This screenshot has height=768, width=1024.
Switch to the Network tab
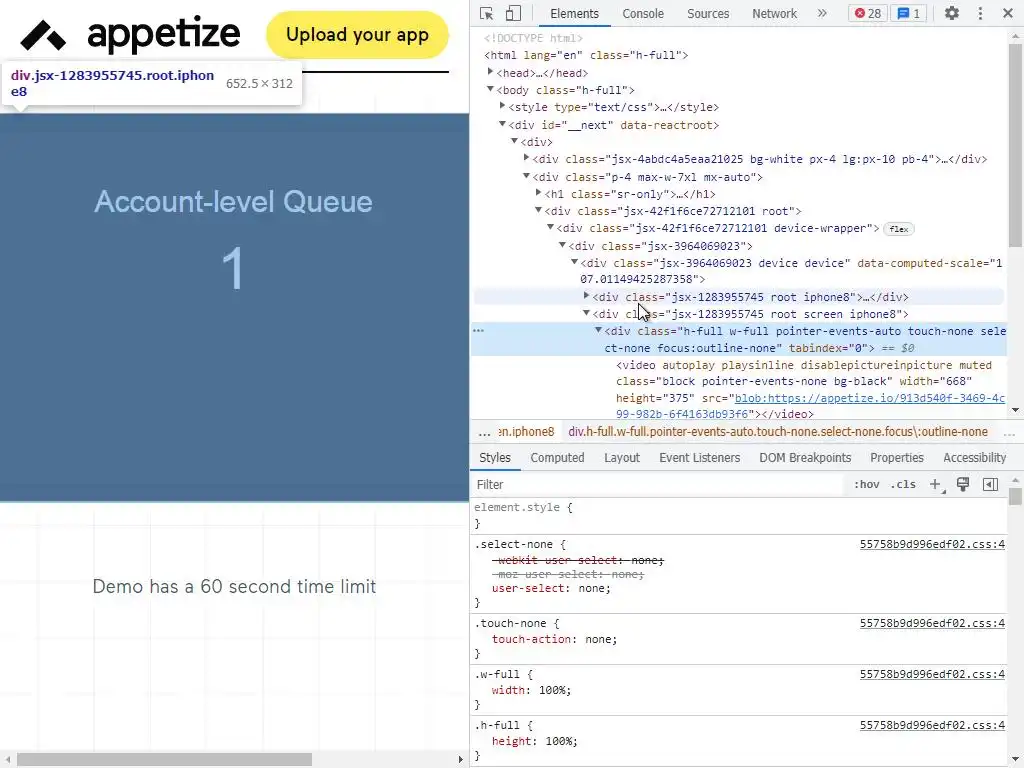click(774, 14)
